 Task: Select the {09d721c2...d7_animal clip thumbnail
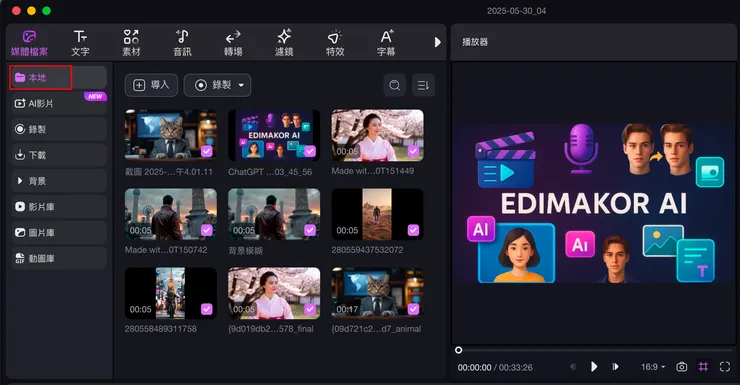378,293
